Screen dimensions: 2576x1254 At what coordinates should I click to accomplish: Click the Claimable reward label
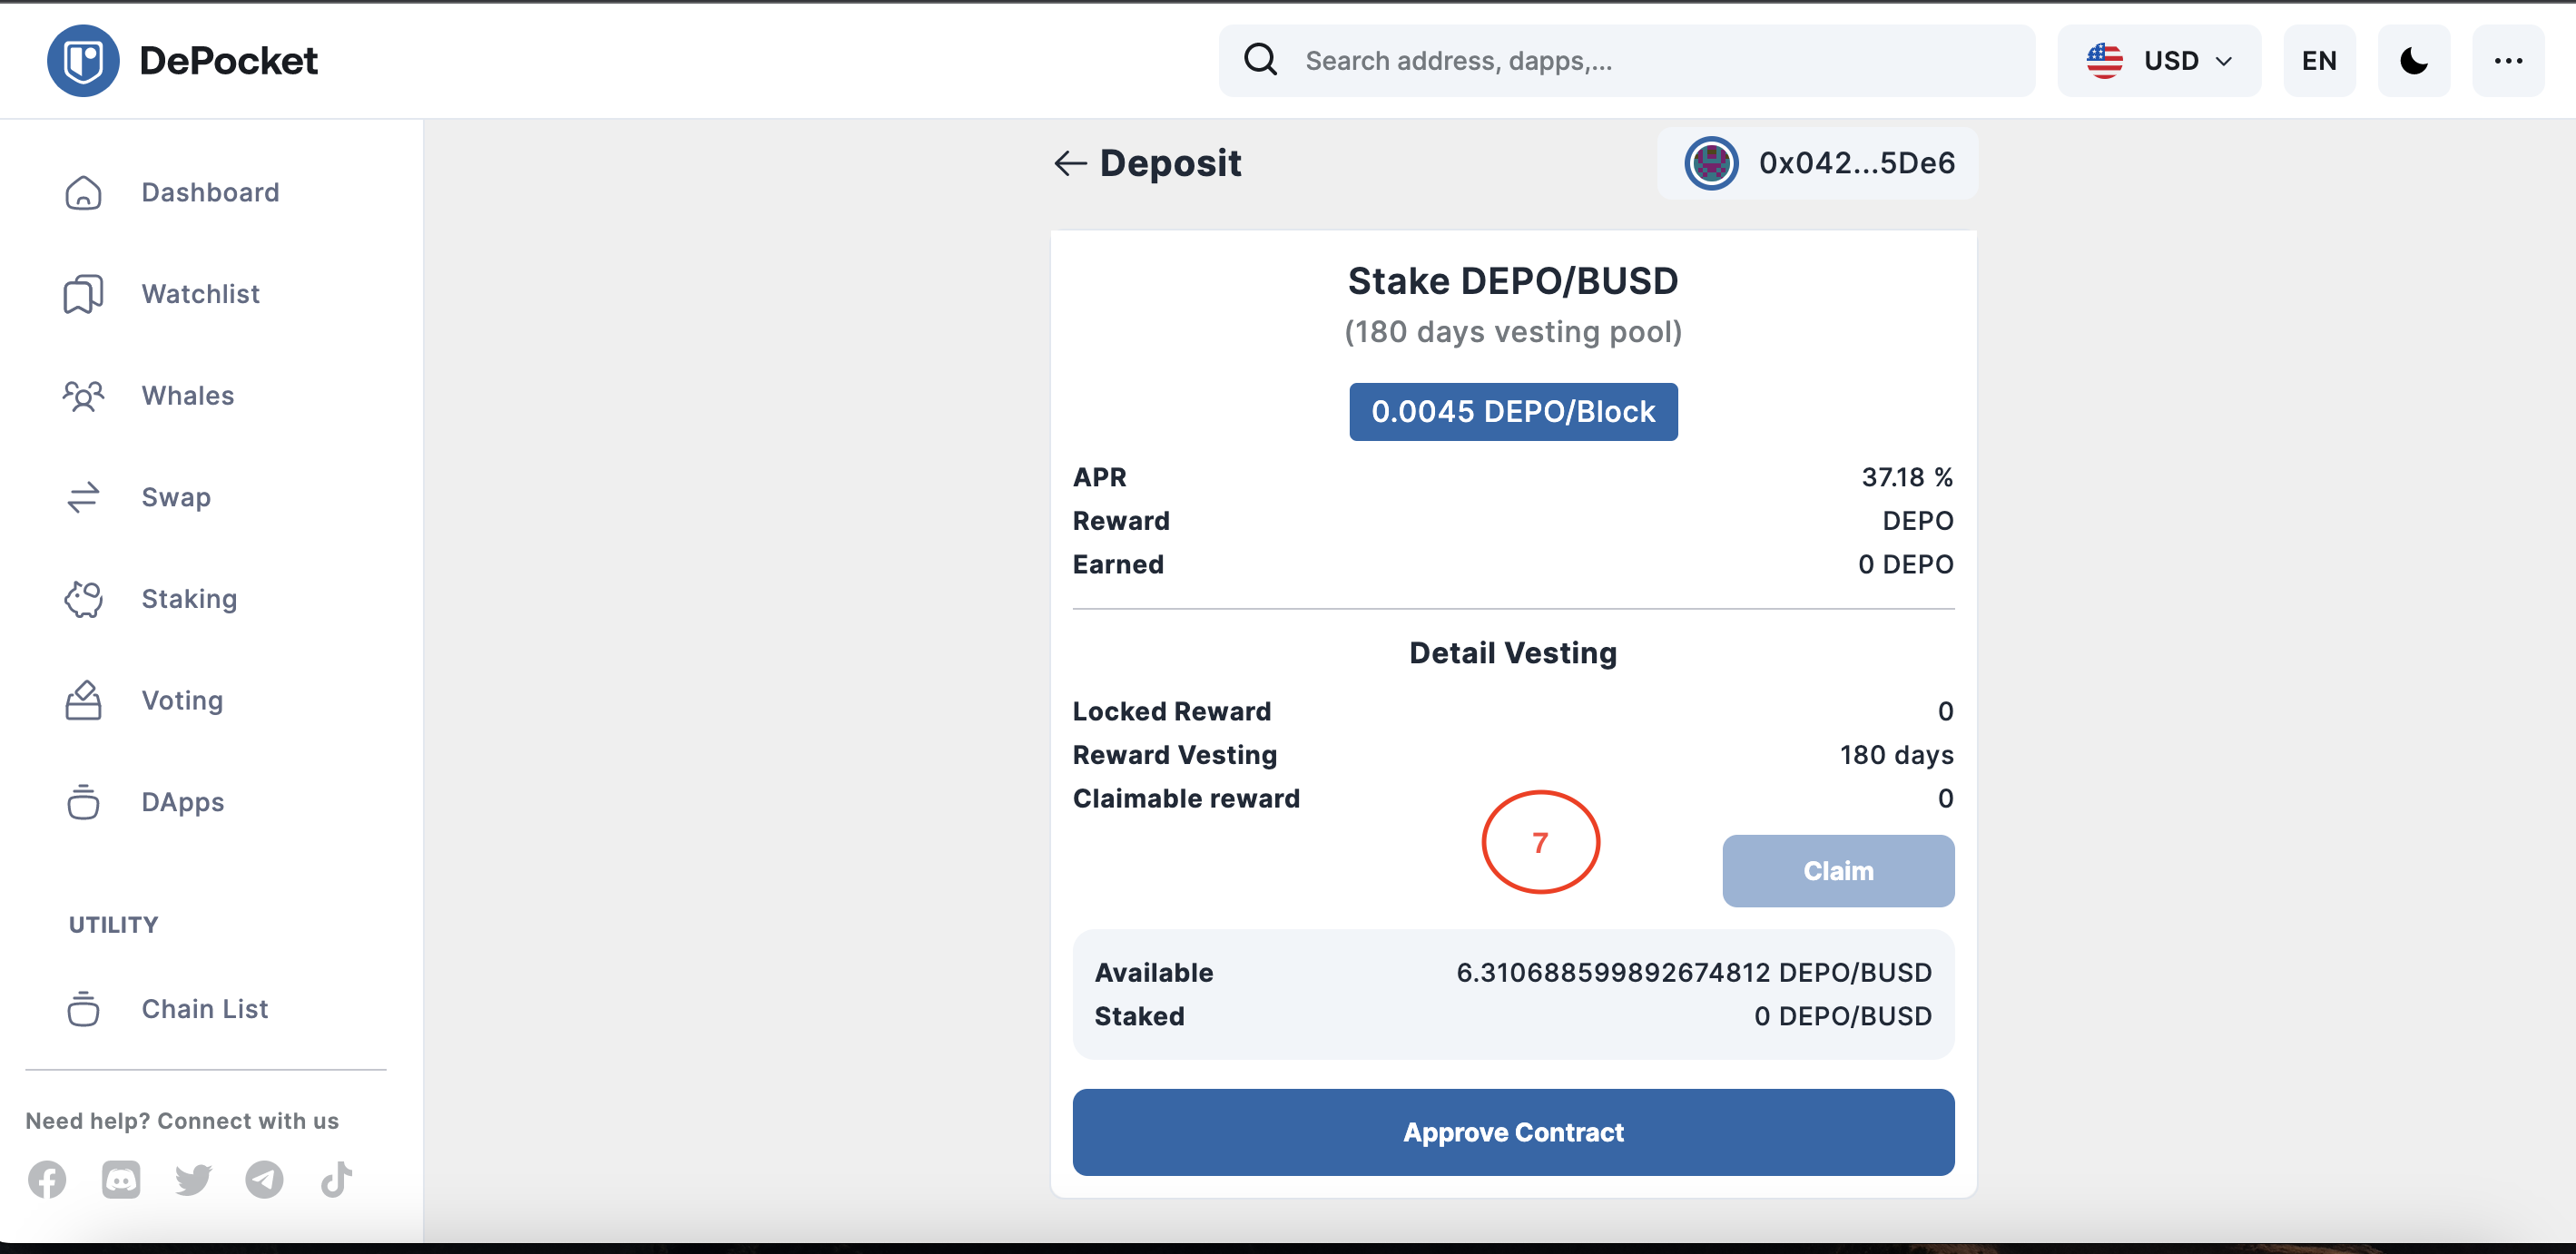pos(1186,798)
